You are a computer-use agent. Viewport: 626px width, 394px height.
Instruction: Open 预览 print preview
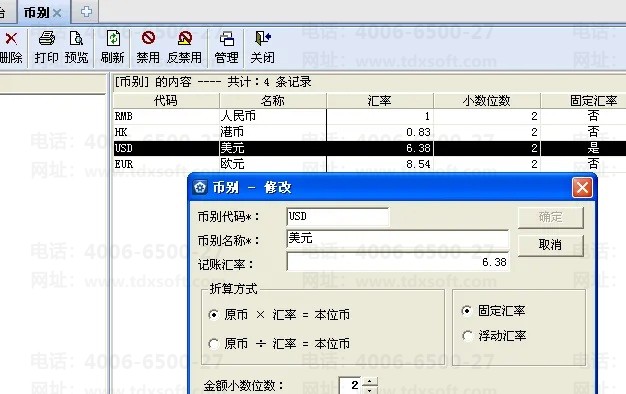[76, 39]
